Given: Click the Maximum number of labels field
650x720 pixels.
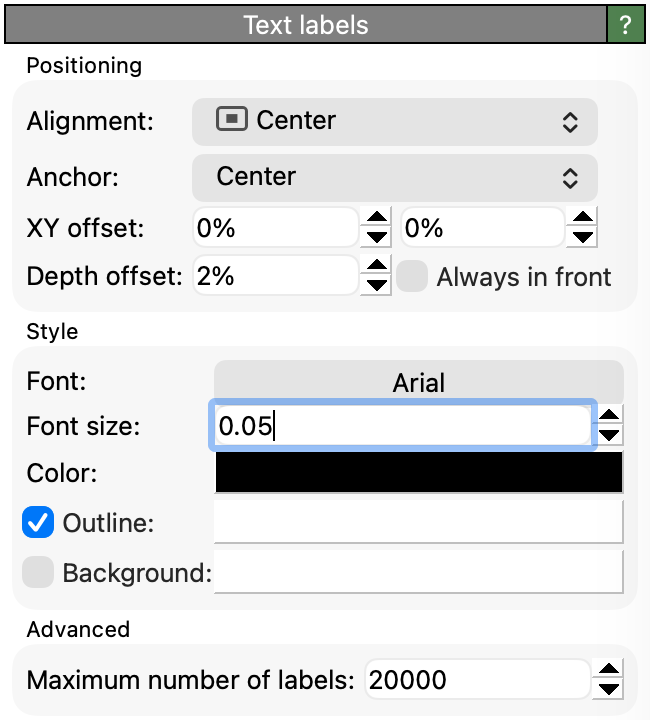Looking at the screenshot, I should coord(477,680).
